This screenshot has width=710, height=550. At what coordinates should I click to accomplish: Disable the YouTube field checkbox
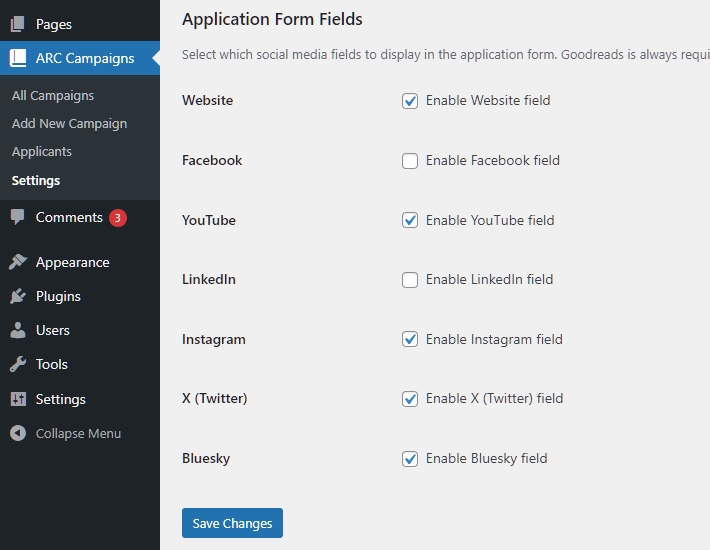[x=410, y=220]
